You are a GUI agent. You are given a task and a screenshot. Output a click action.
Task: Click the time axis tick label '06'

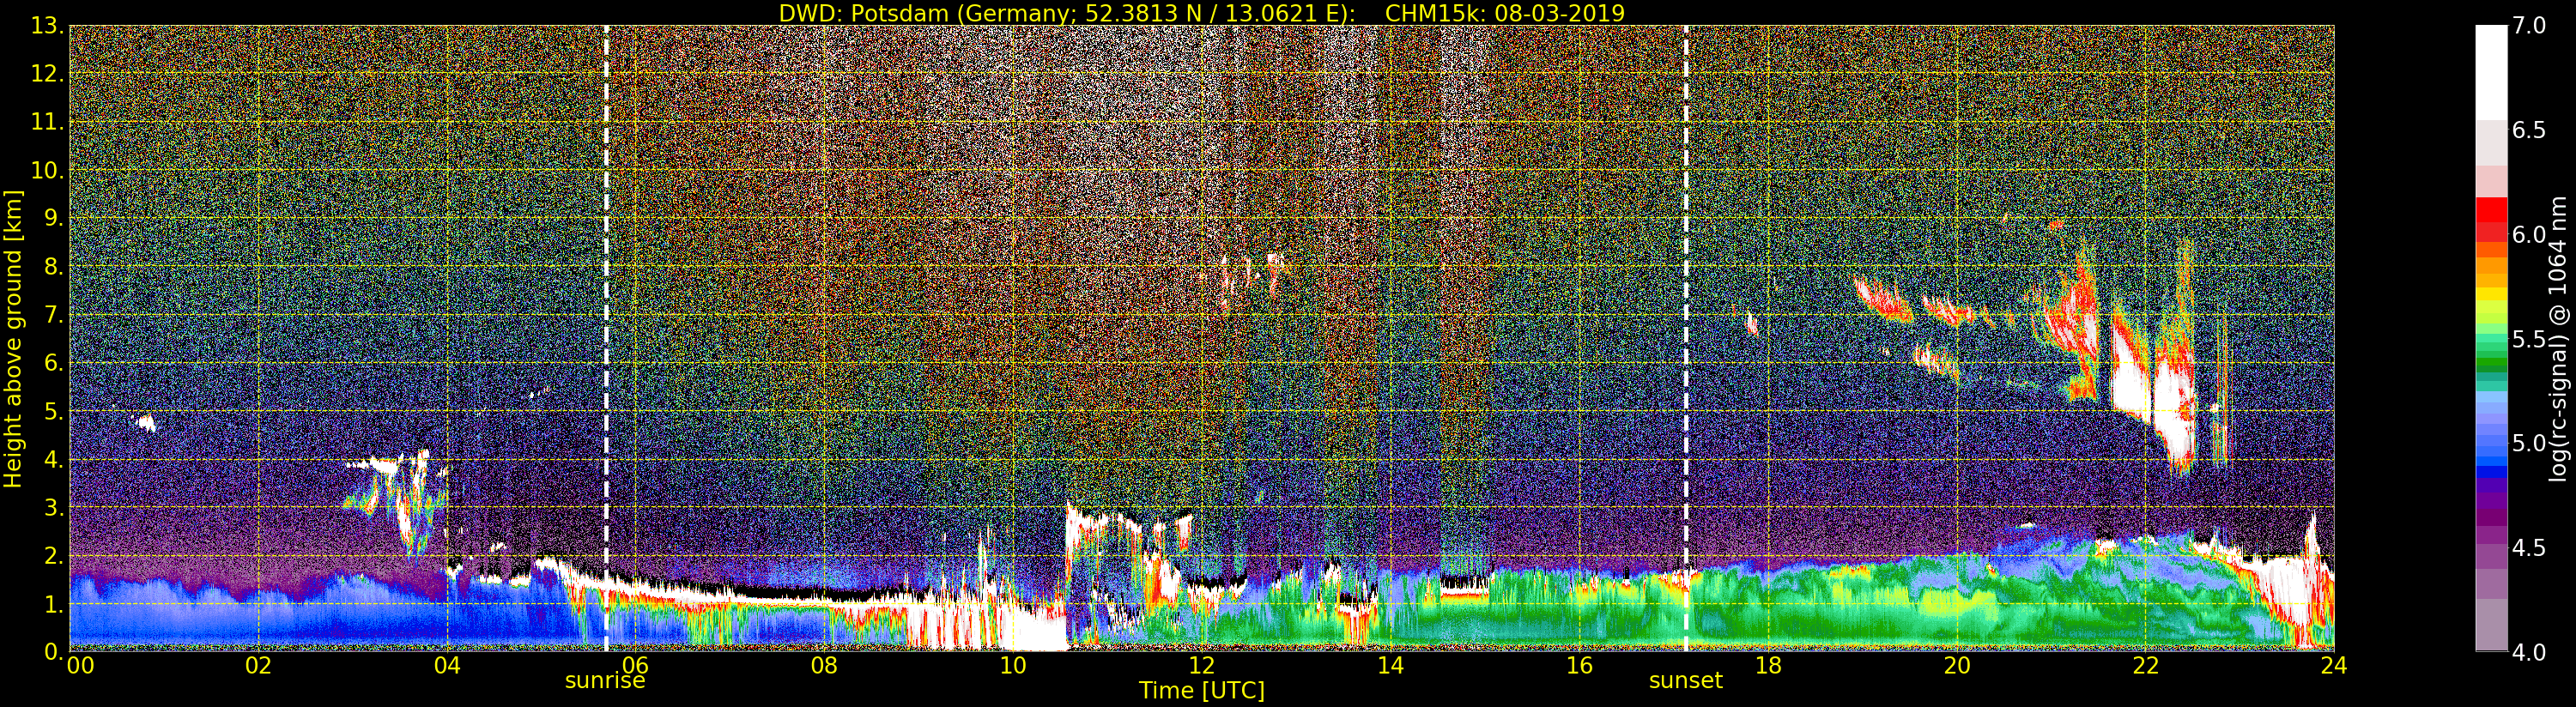click(635, 666)
